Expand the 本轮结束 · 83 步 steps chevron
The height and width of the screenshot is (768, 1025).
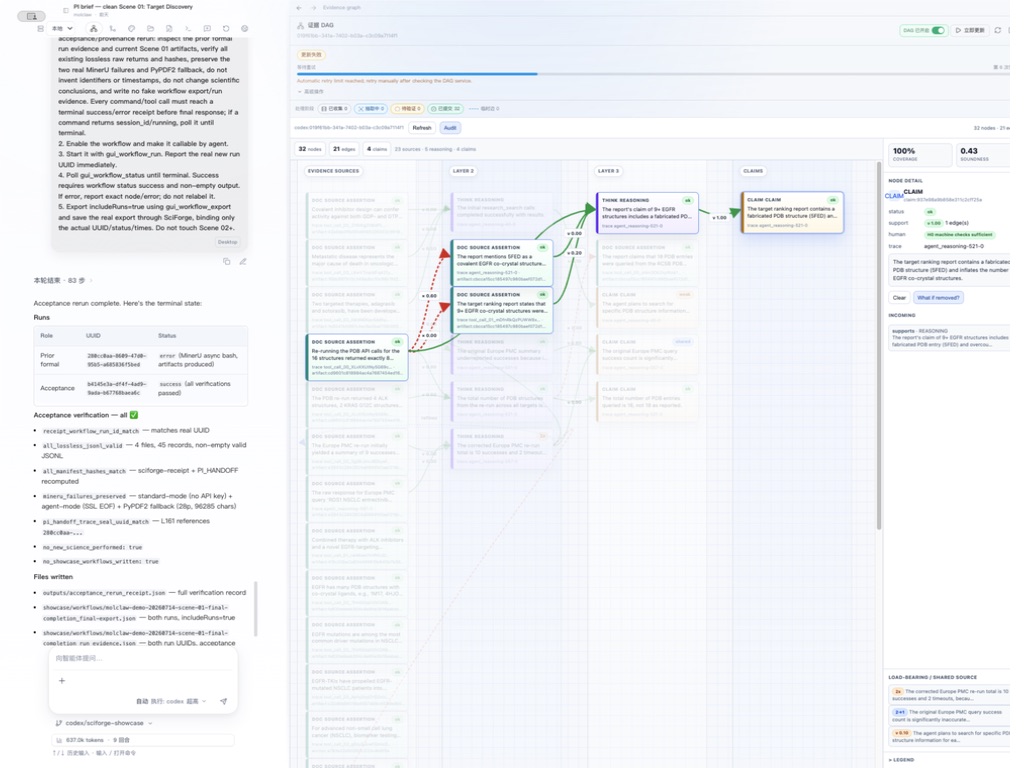coord(91,280)
